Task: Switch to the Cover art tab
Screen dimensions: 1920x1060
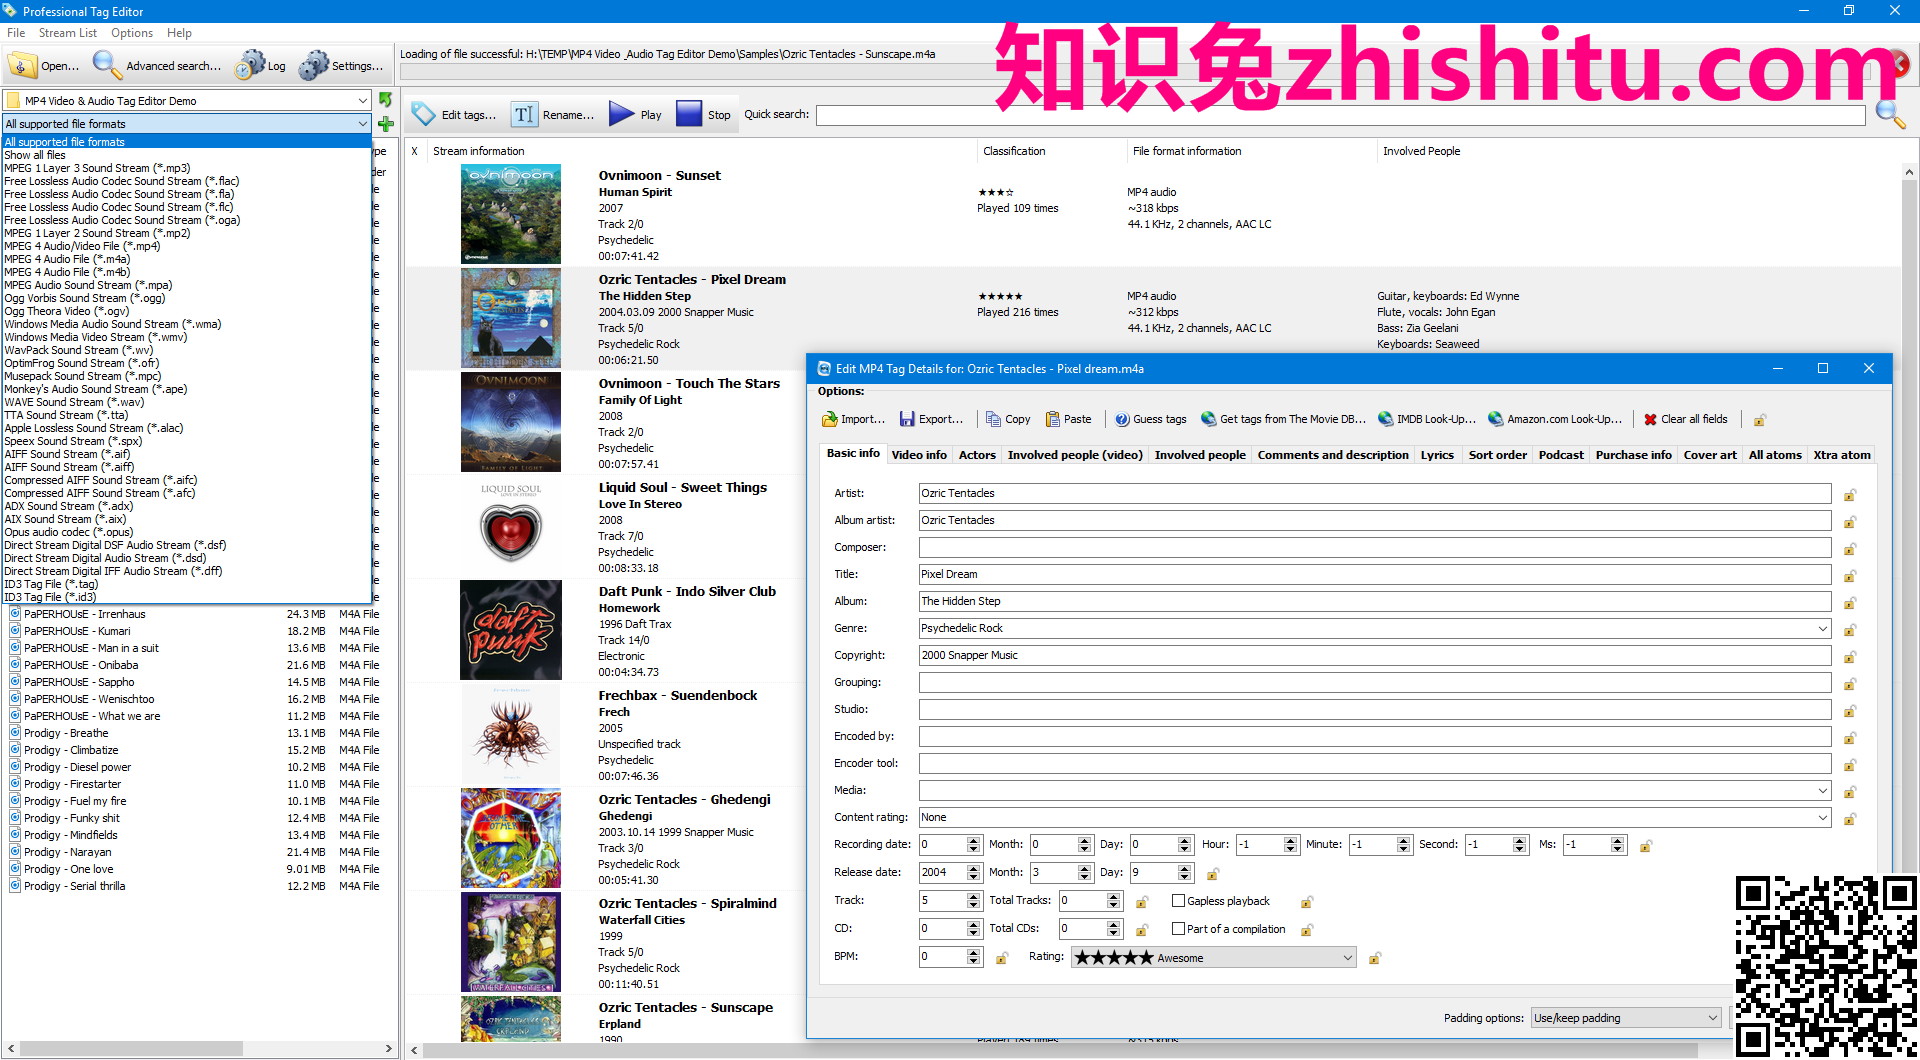Action: (1710, 455)
